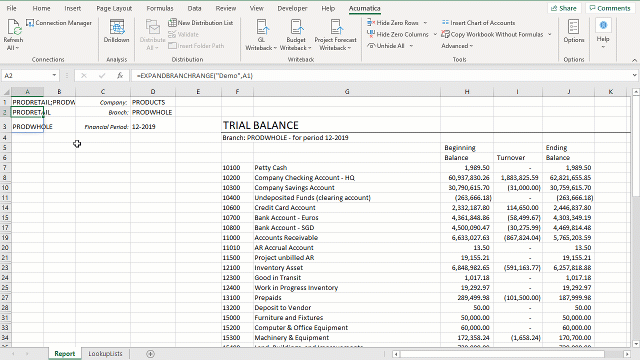Click the Name Box showing A2
The width and height of the screenshot is (640, 360).
[26, 76]
